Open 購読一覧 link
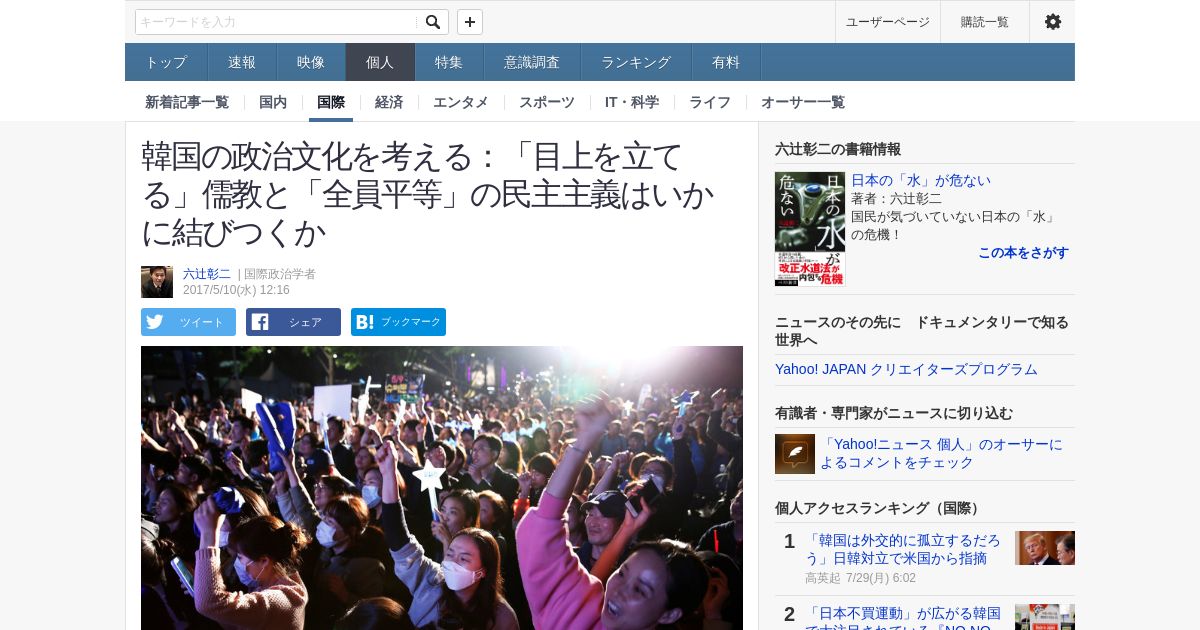This screenshot has height=630, width=1200. click(985, 22)
